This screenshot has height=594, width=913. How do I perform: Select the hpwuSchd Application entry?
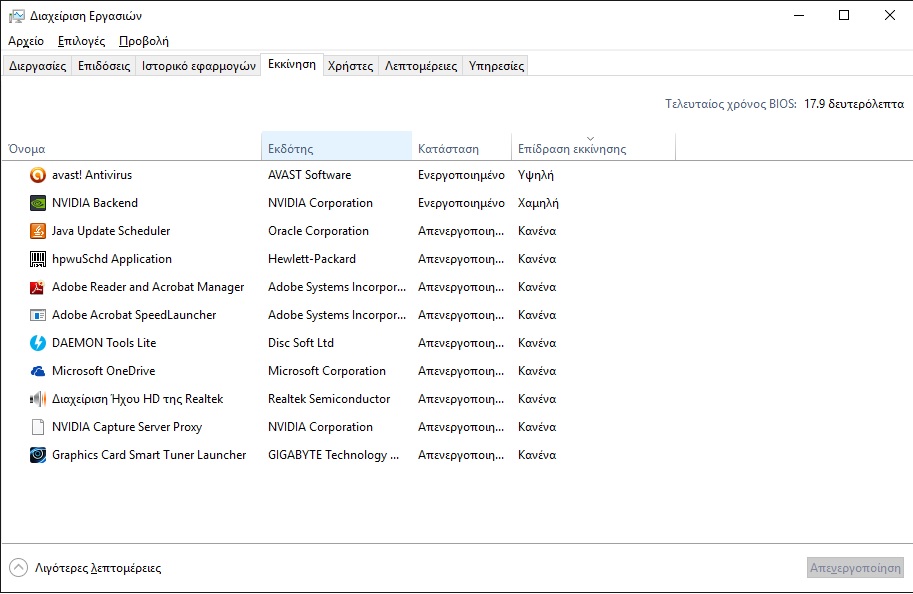tap(112, 259)
